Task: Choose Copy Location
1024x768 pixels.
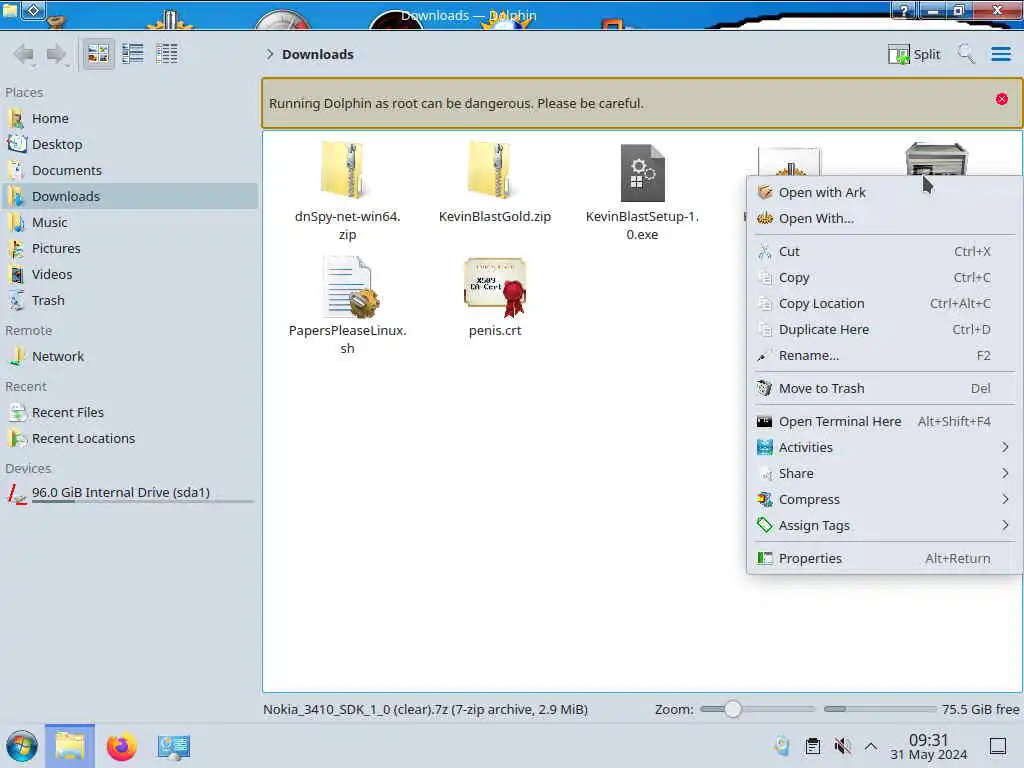Action: pyautogui.click(x=884, y=304)
